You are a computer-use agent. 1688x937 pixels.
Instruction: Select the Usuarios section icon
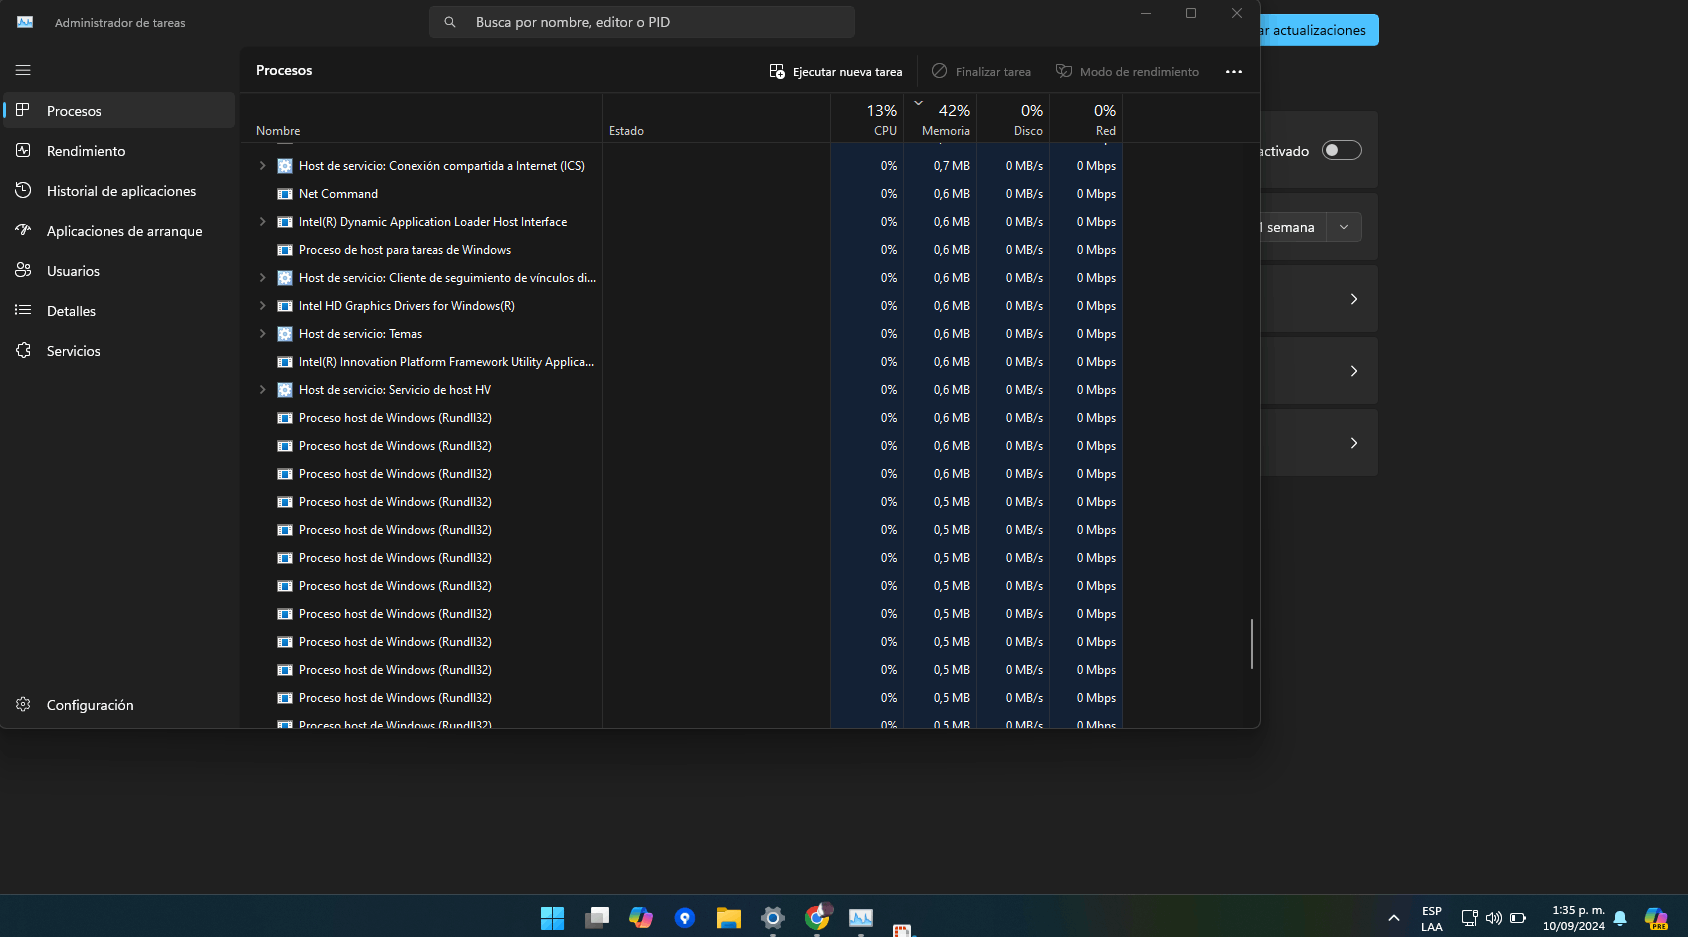pyautogui.click(x=24, y=270)
